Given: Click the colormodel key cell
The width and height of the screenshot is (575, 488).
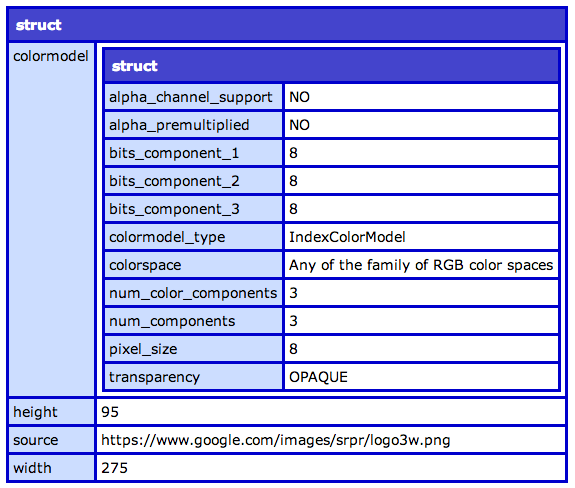Looking at the screenshot, I should 51,220.
